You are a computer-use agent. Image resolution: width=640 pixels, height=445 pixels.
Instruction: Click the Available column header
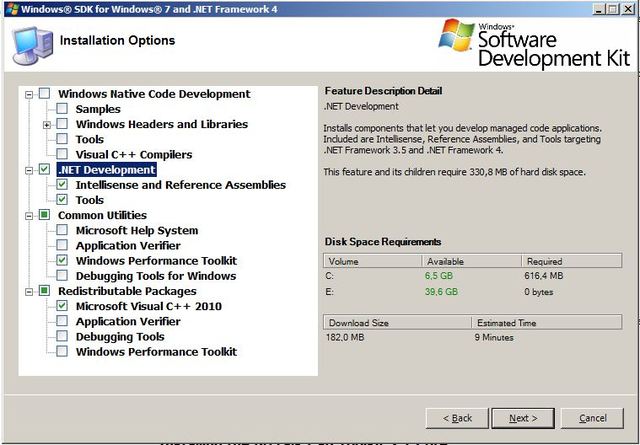point(471,261)
